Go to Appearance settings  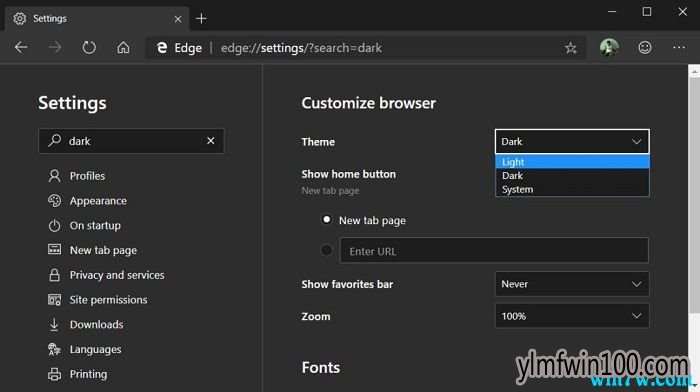(x=98, y=201)
